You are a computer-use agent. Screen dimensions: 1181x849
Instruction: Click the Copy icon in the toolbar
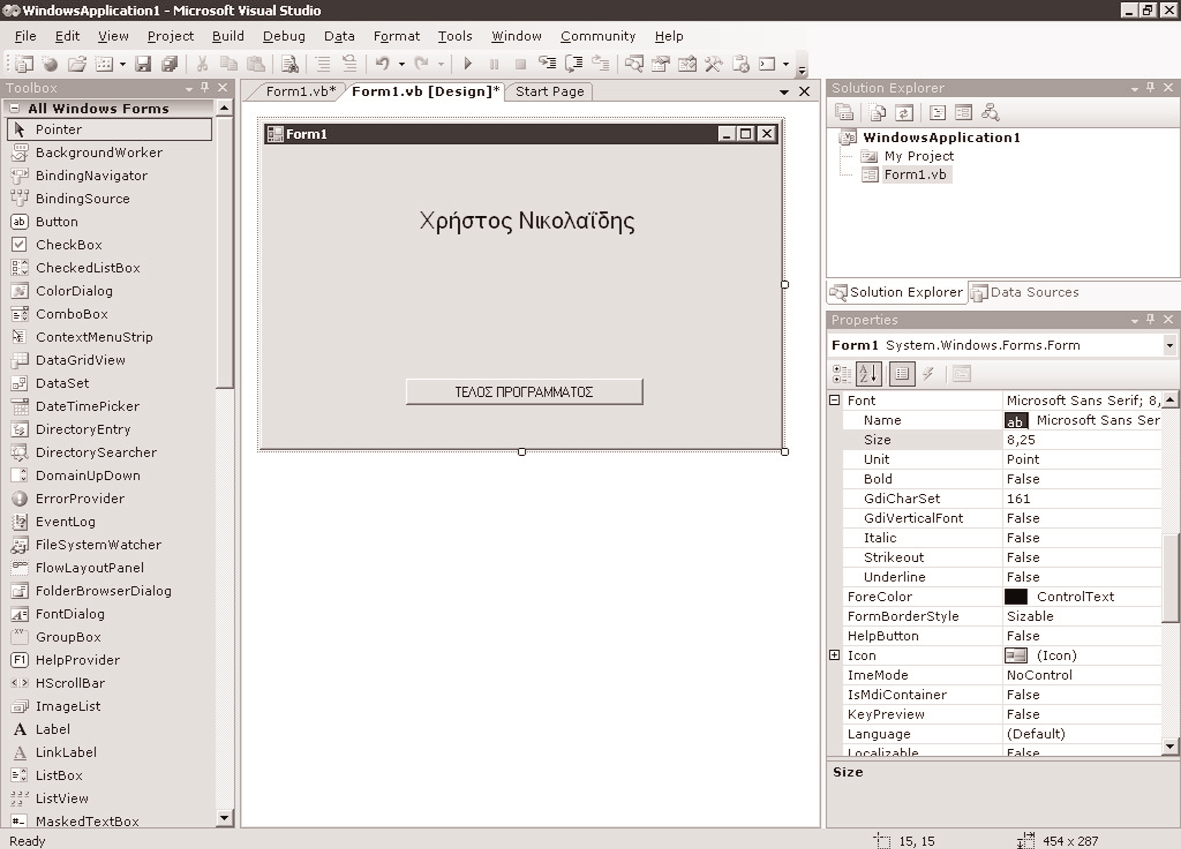[x=228, y=64]
